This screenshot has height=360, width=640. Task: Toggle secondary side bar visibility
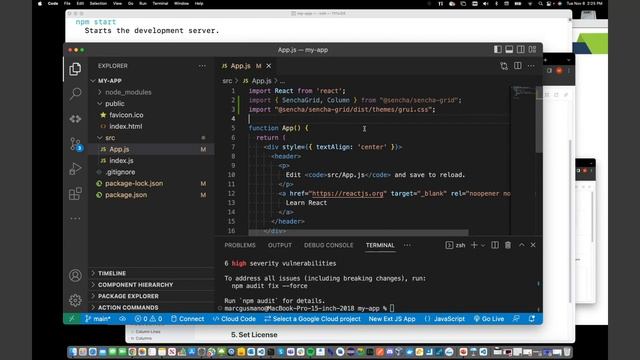pyautogui.click(x=520, y=49)
